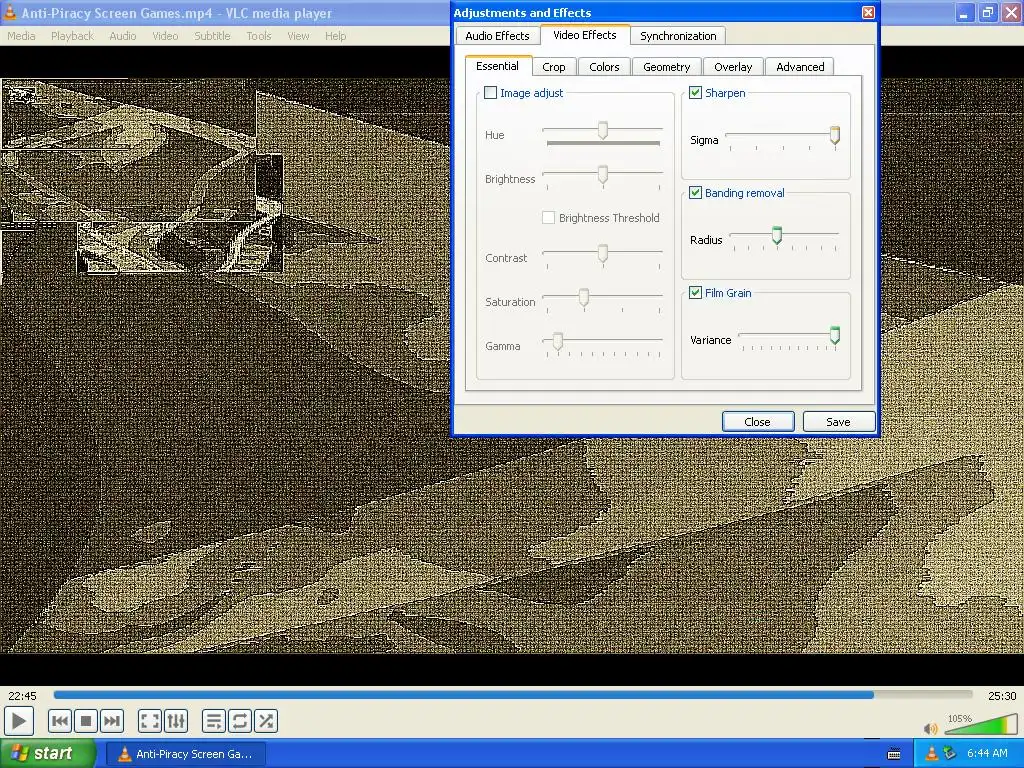Click the Banding removal Radius slider
Image resolution: width=1024 pixels, height=768 pixels.
[x=776, y=235]
